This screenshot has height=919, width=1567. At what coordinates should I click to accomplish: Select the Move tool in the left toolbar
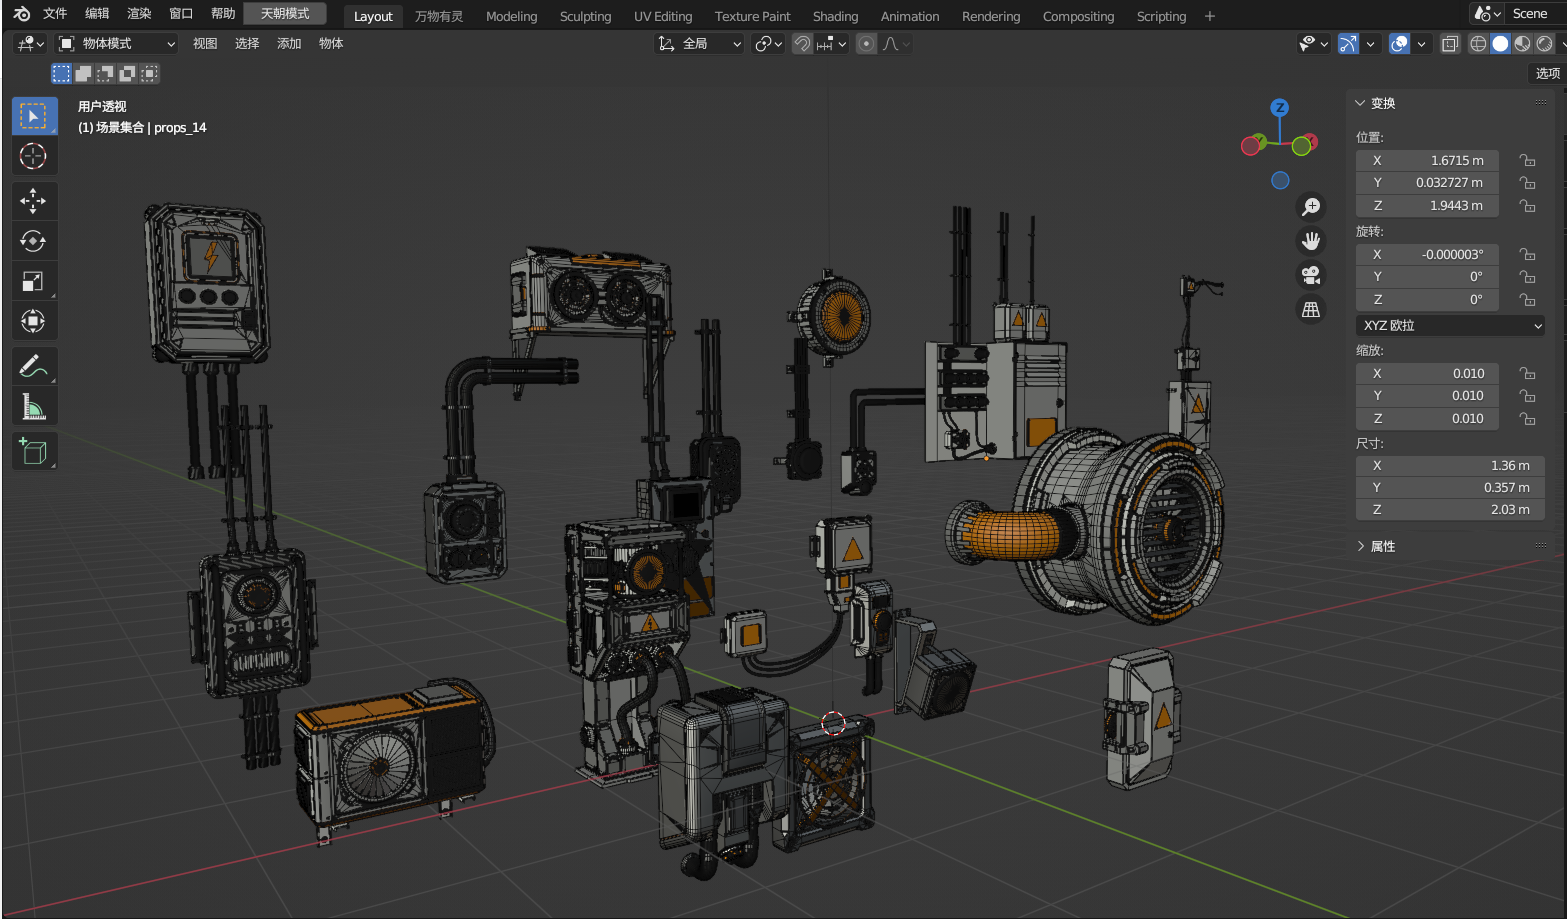click(34, 201)
